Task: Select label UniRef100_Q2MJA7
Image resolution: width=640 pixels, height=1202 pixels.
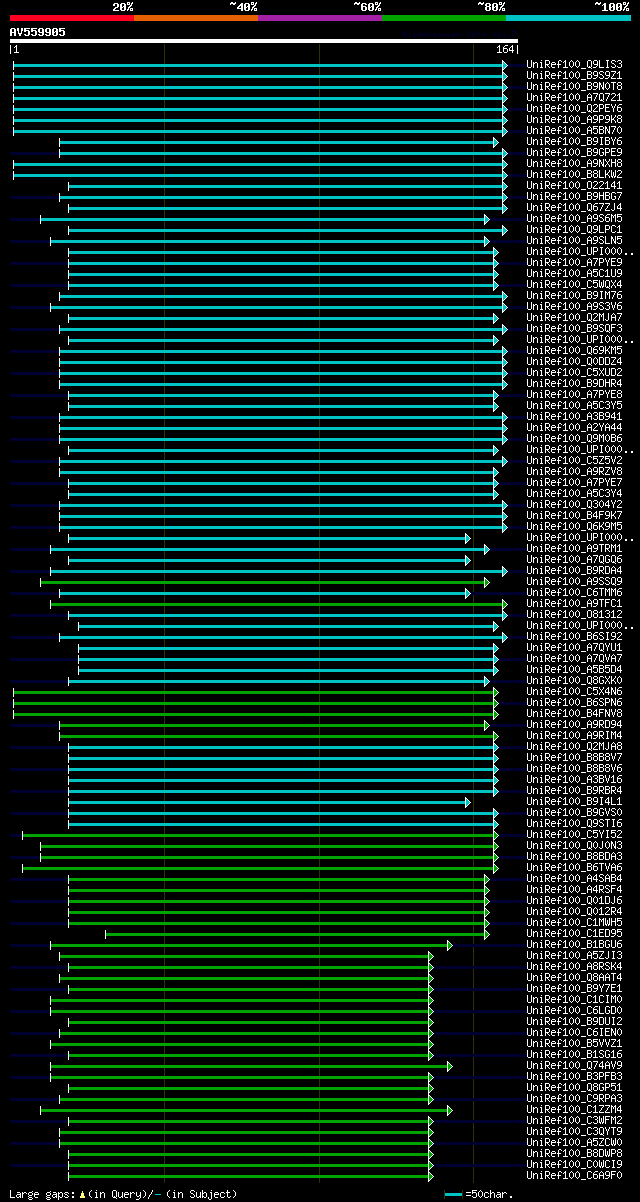Action: 575,318
